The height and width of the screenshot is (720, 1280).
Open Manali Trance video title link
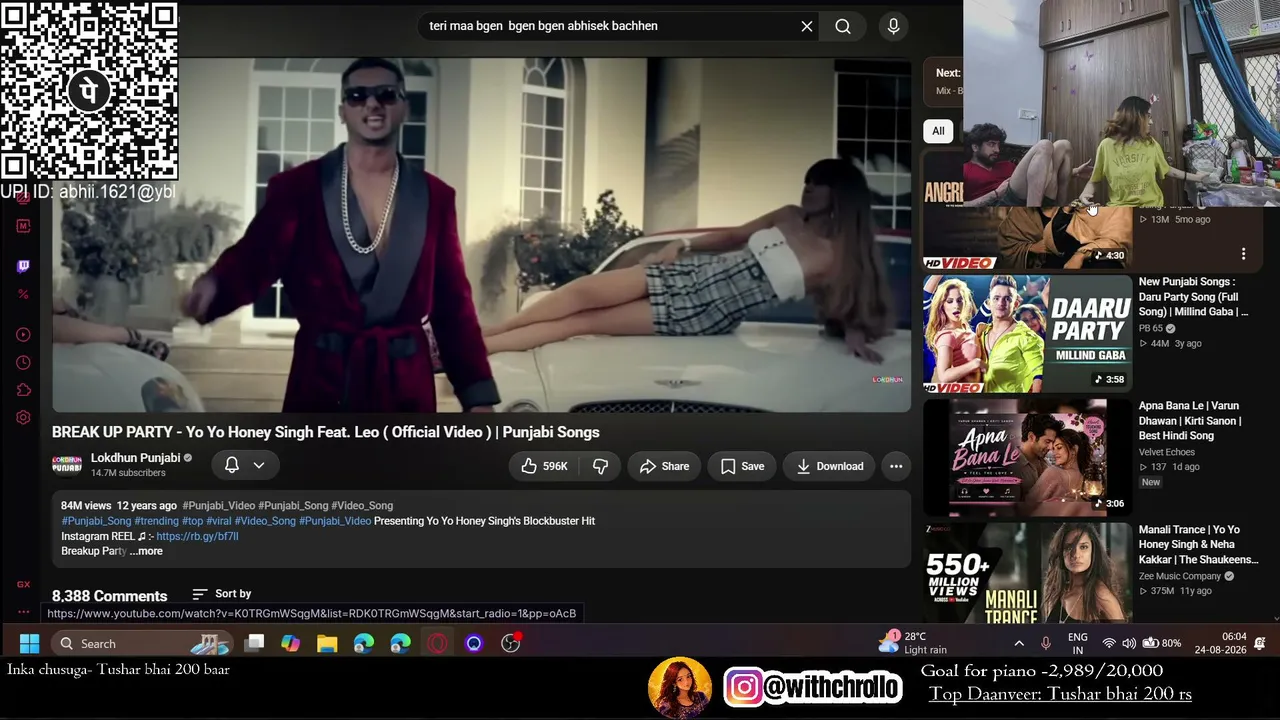pyautogui.click(x=1198, y=545)
